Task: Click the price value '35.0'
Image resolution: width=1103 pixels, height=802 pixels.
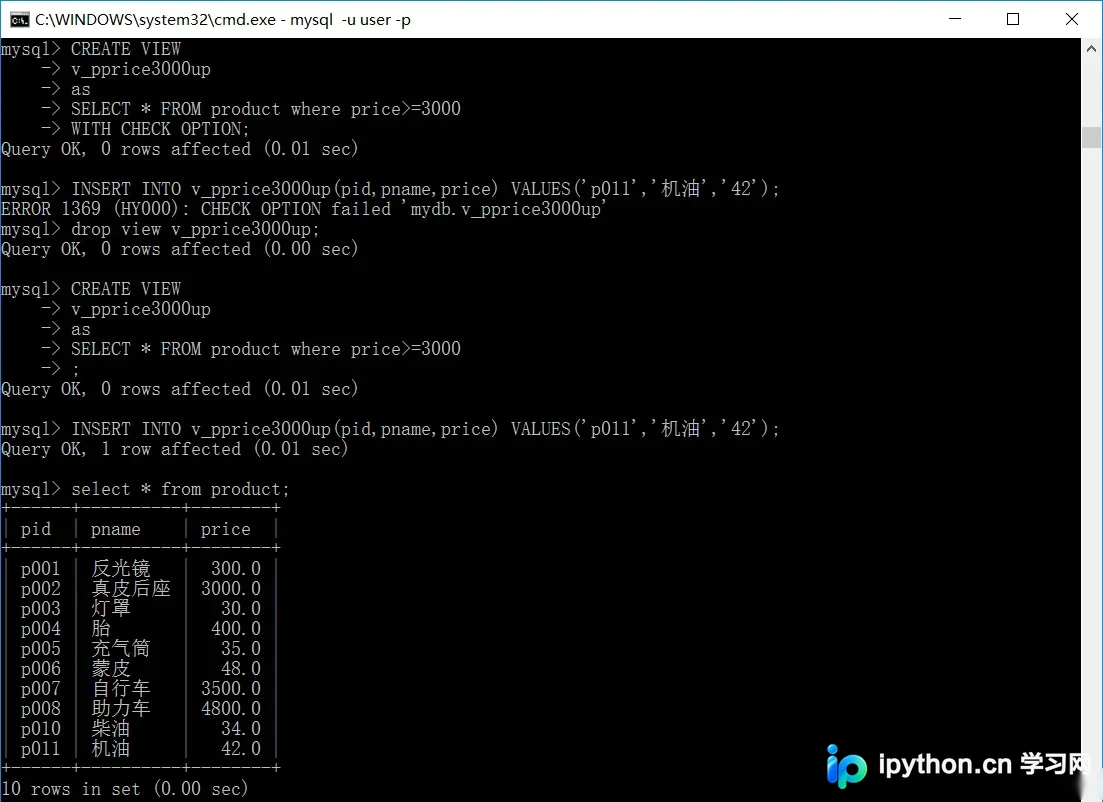Action: tap(241, 649)
